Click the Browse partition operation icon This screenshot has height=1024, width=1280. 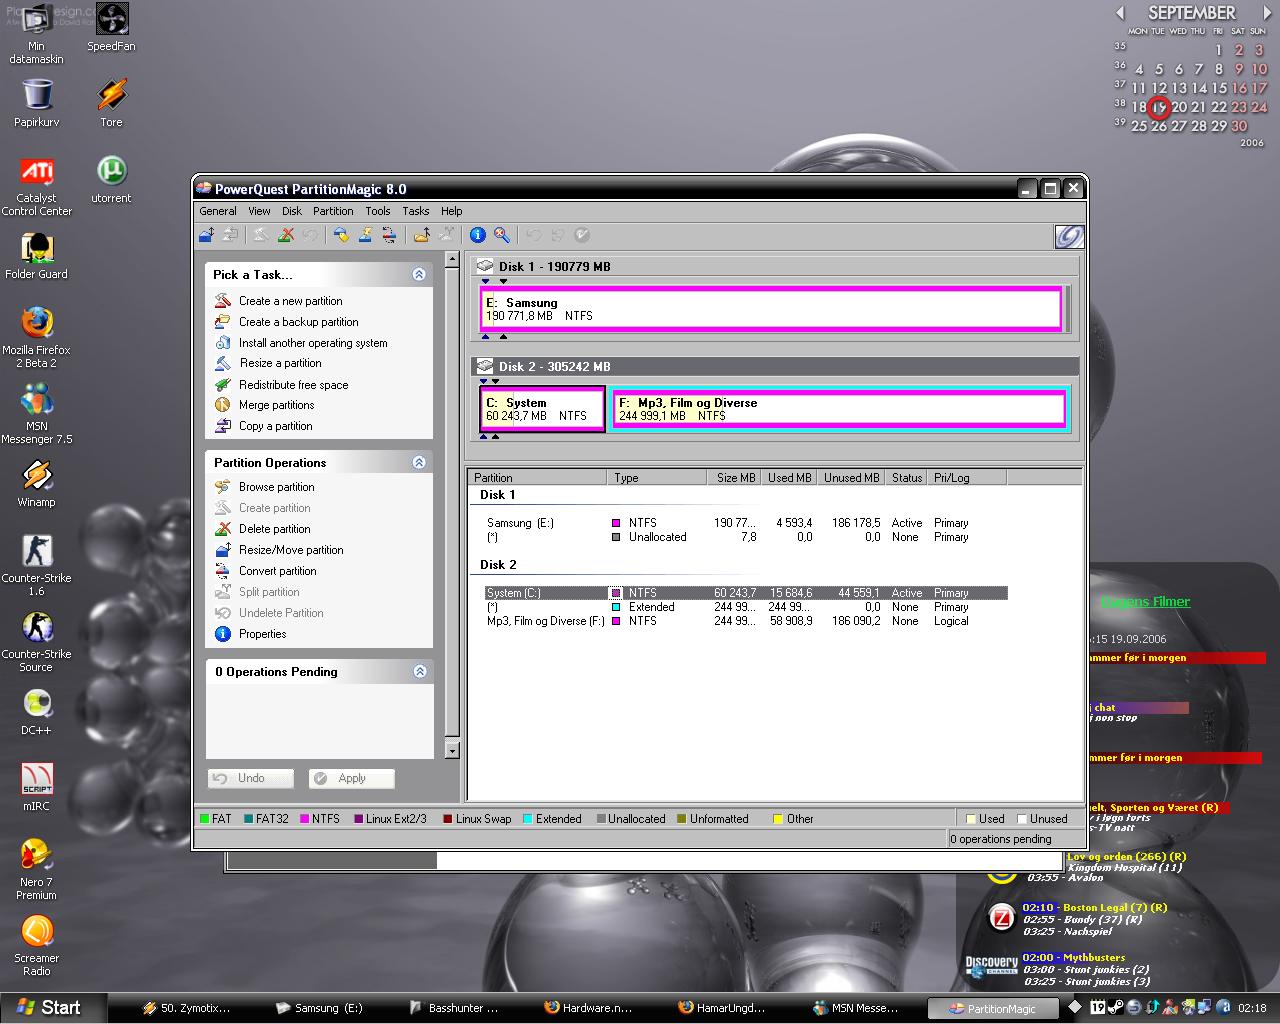point(223,487)
